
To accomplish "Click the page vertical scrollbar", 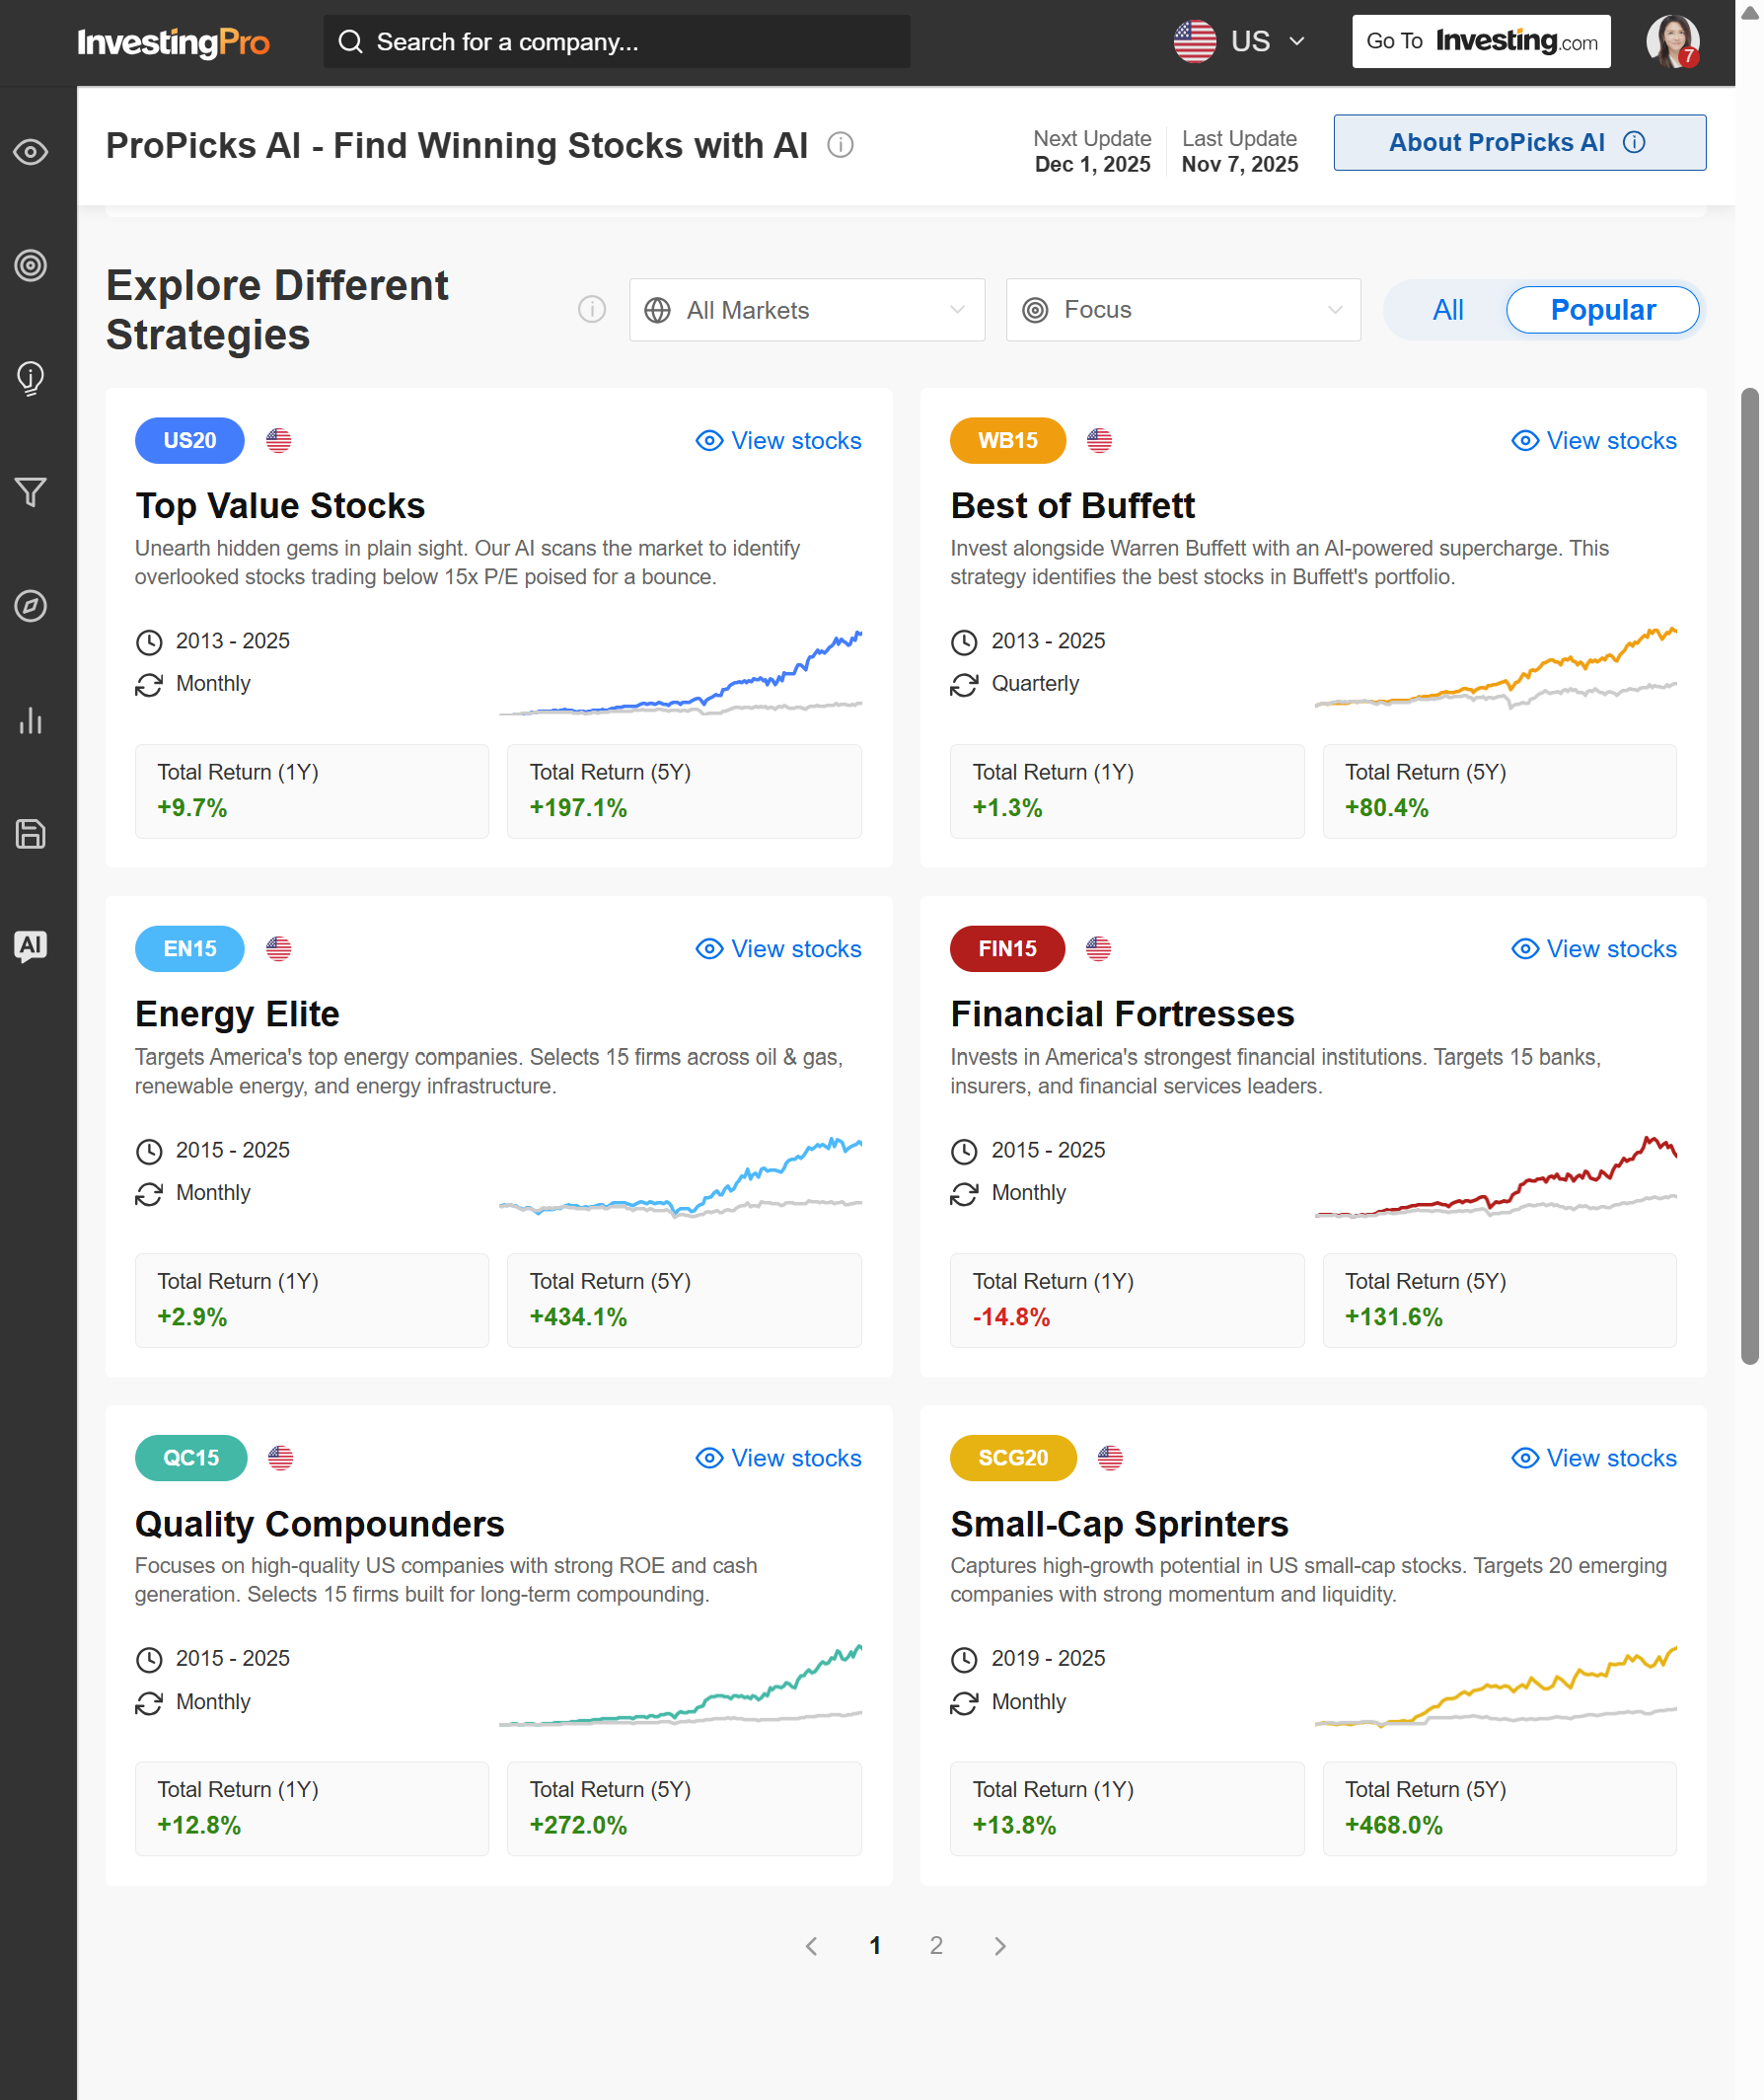I will coord(1750,876).
